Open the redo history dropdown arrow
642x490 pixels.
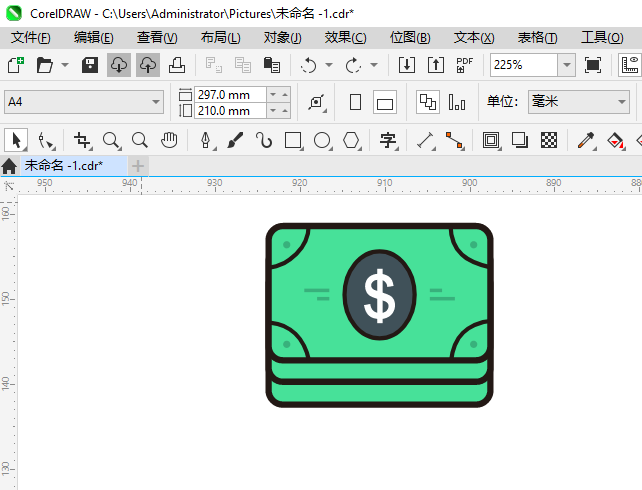click(374, 65)
